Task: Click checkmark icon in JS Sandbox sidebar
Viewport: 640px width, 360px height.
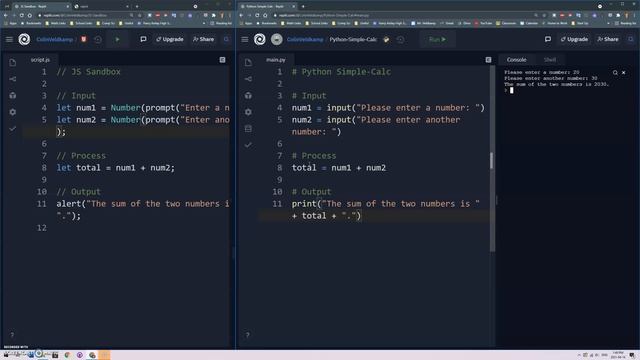Action: coord(13,129)
